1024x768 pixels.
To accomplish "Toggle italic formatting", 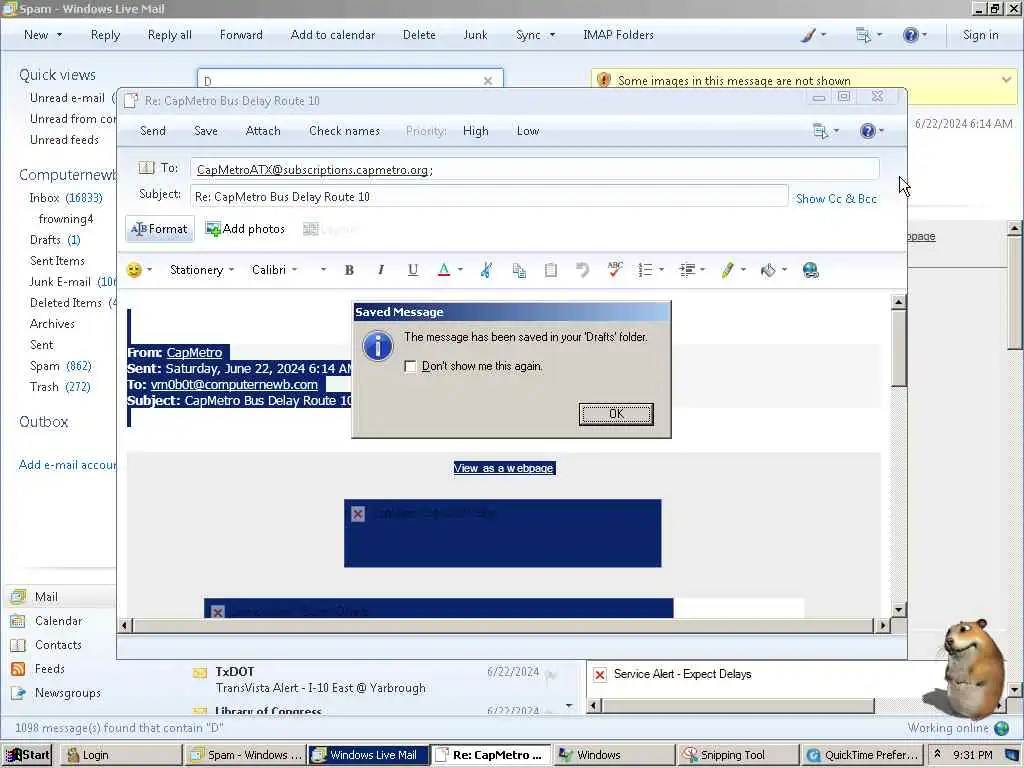I will [381, 270].
